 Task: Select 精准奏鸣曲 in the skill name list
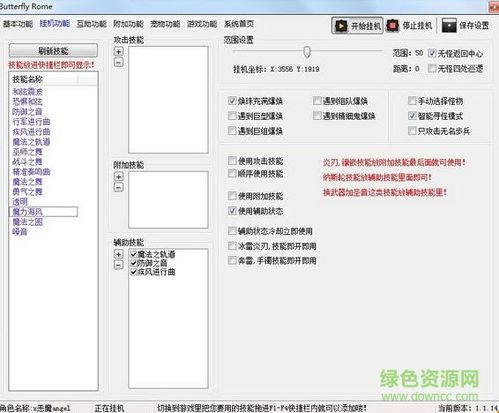[x=31, y=172]
